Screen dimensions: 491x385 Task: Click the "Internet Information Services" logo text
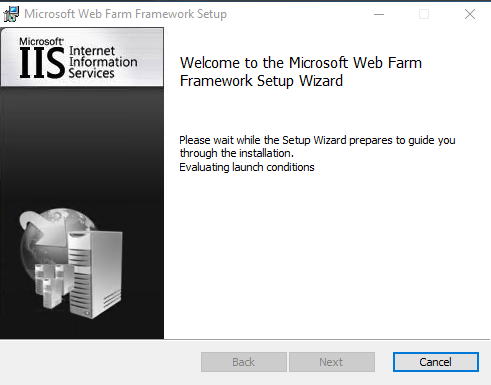click(103, 62)
